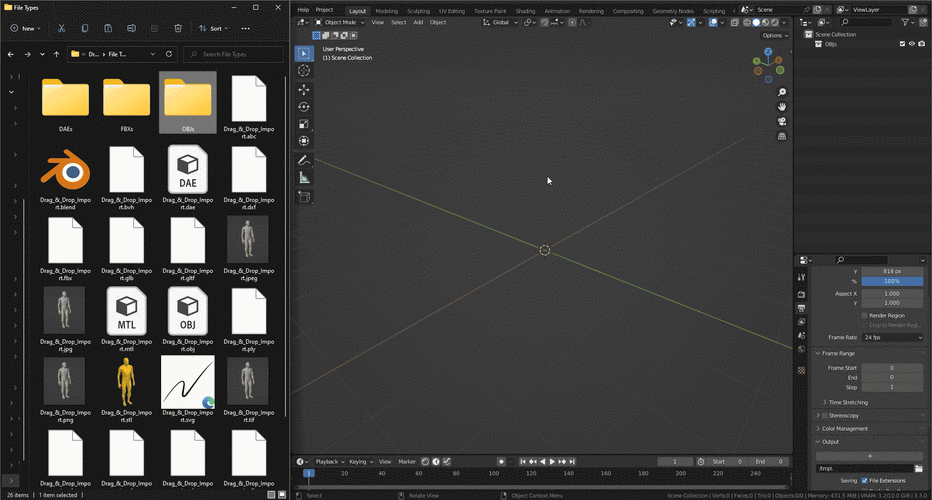Open the World properties tab

(801, 349)
